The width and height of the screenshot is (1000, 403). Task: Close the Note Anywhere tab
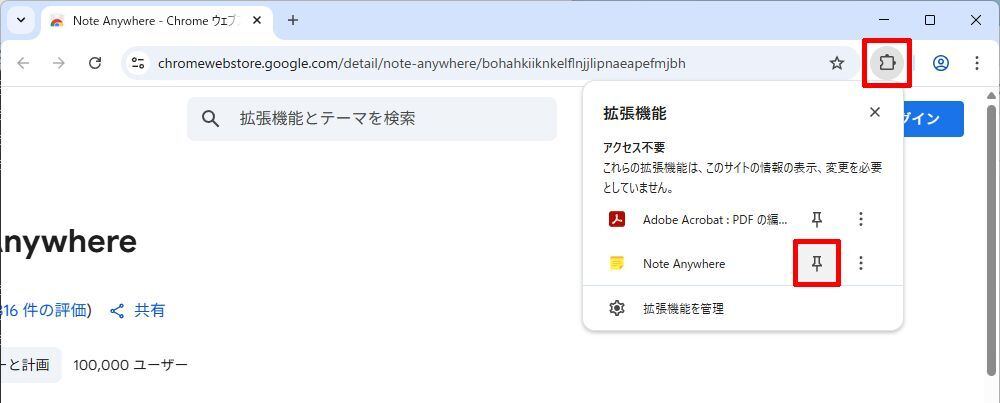point(257,20)
